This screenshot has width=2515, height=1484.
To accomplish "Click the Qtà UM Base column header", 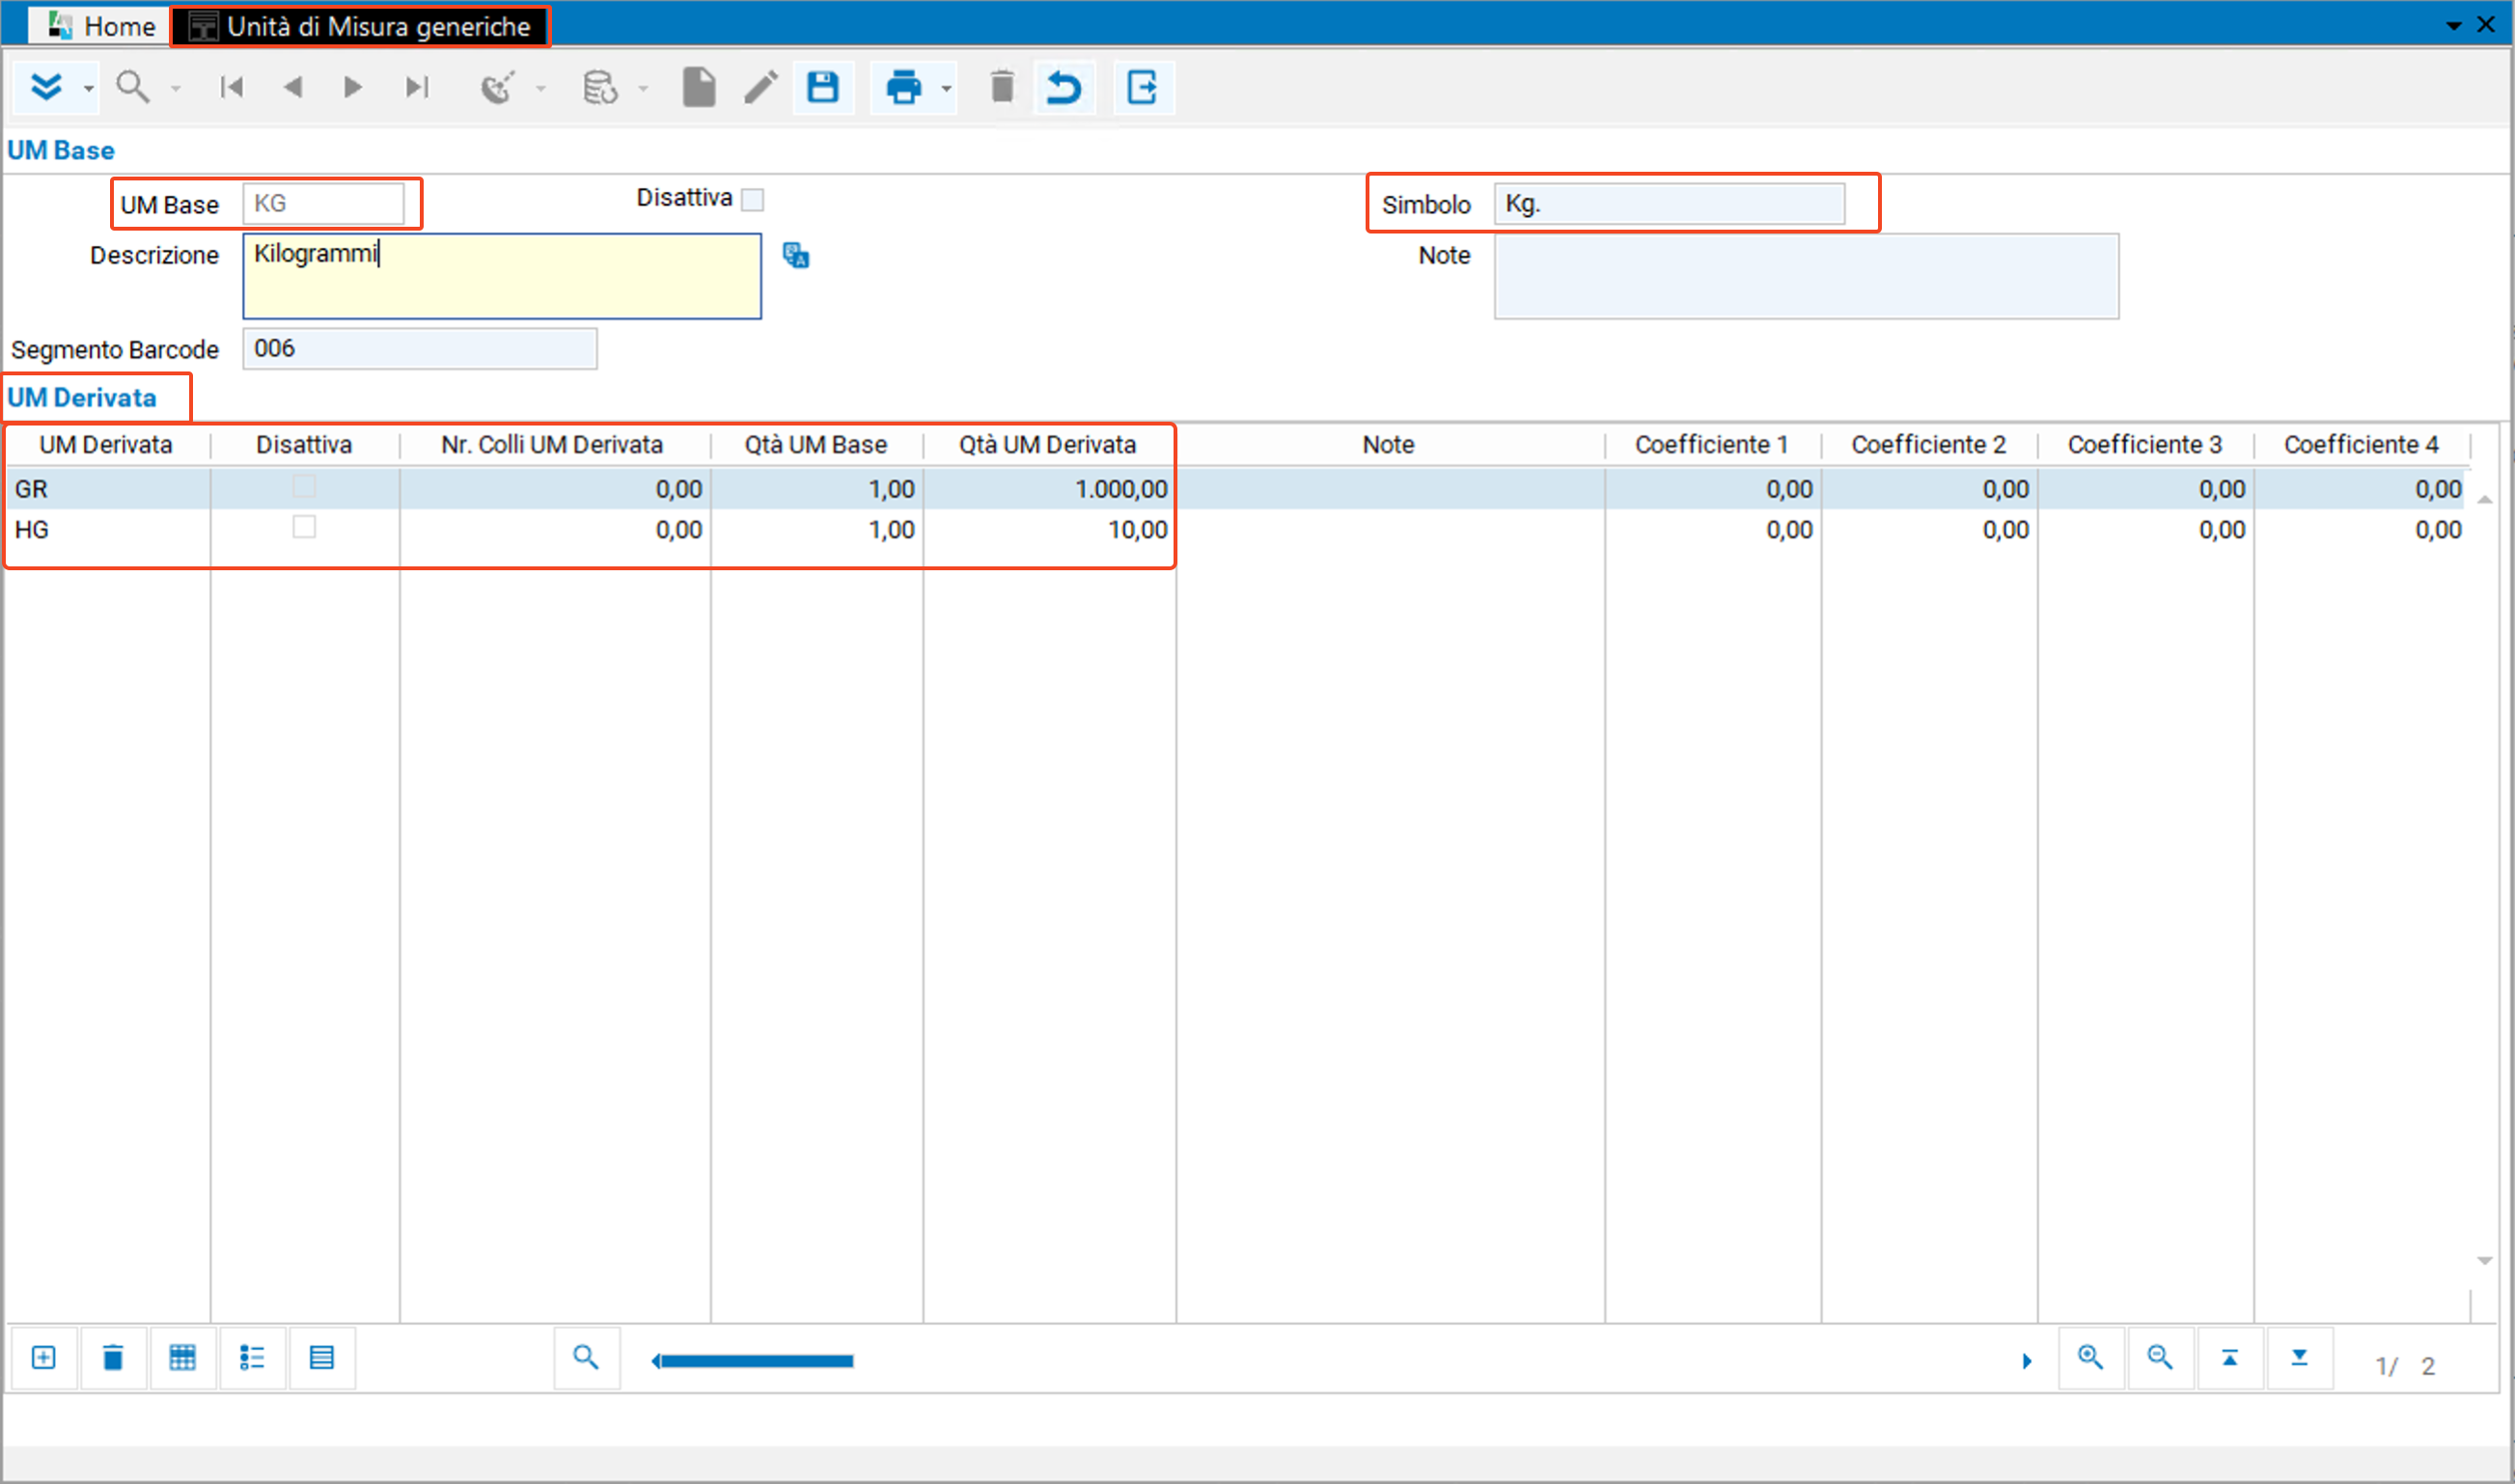I will tap(816, 445).
